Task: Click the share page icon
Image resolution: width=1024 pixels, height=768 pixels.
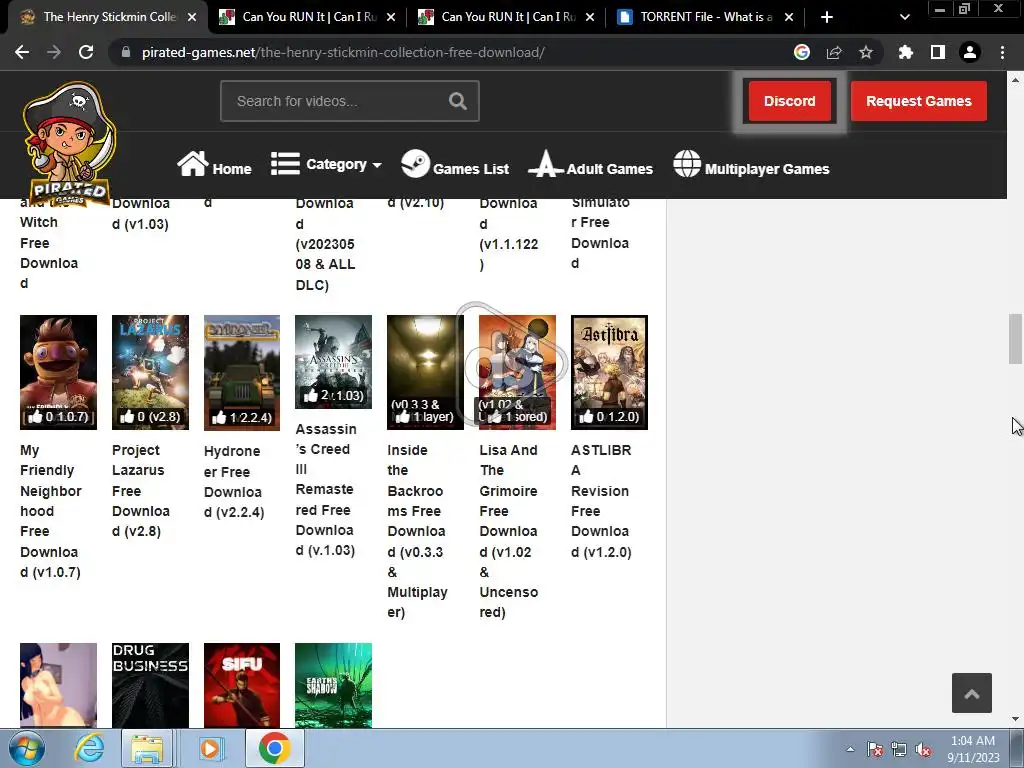Action: point(834,52)
